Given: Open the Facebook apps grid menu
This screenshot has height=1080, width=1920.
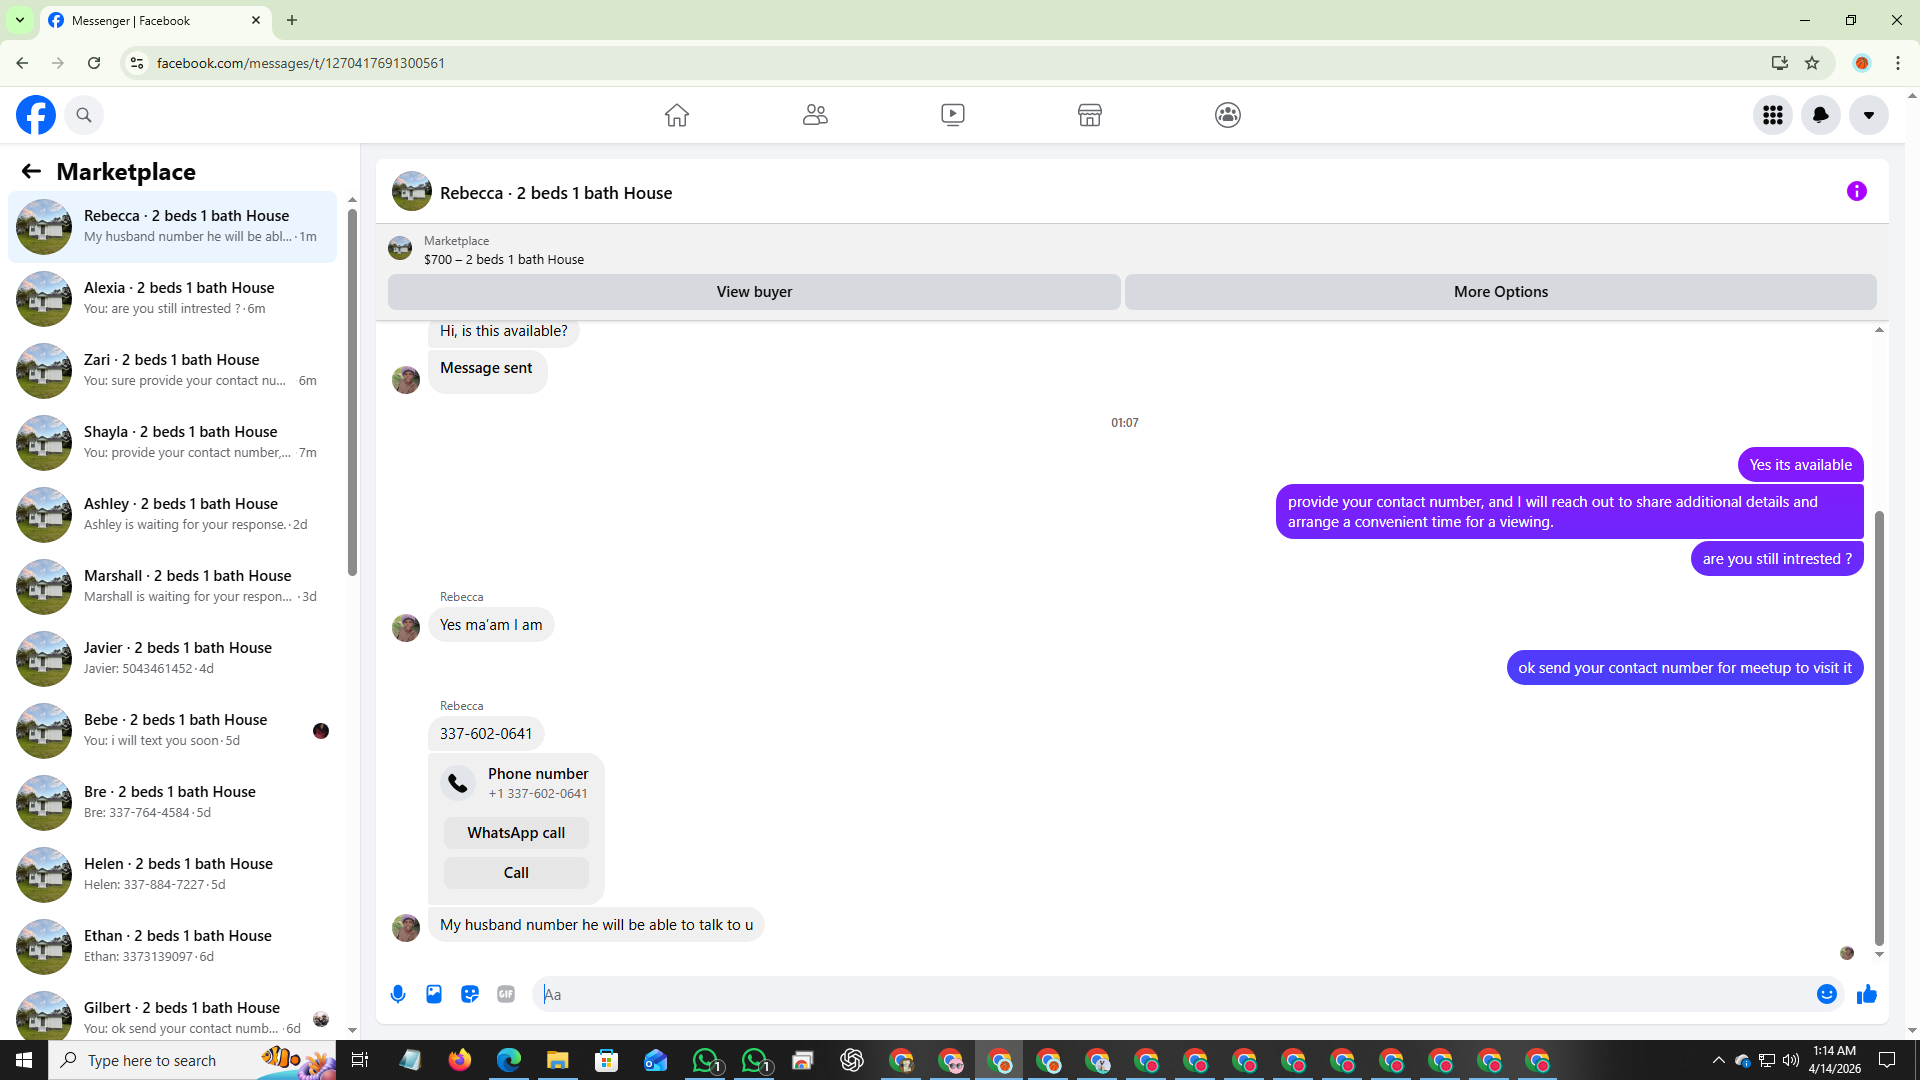Looking at the screenshot, I should pyautogui.click(x=1772, y=115).
